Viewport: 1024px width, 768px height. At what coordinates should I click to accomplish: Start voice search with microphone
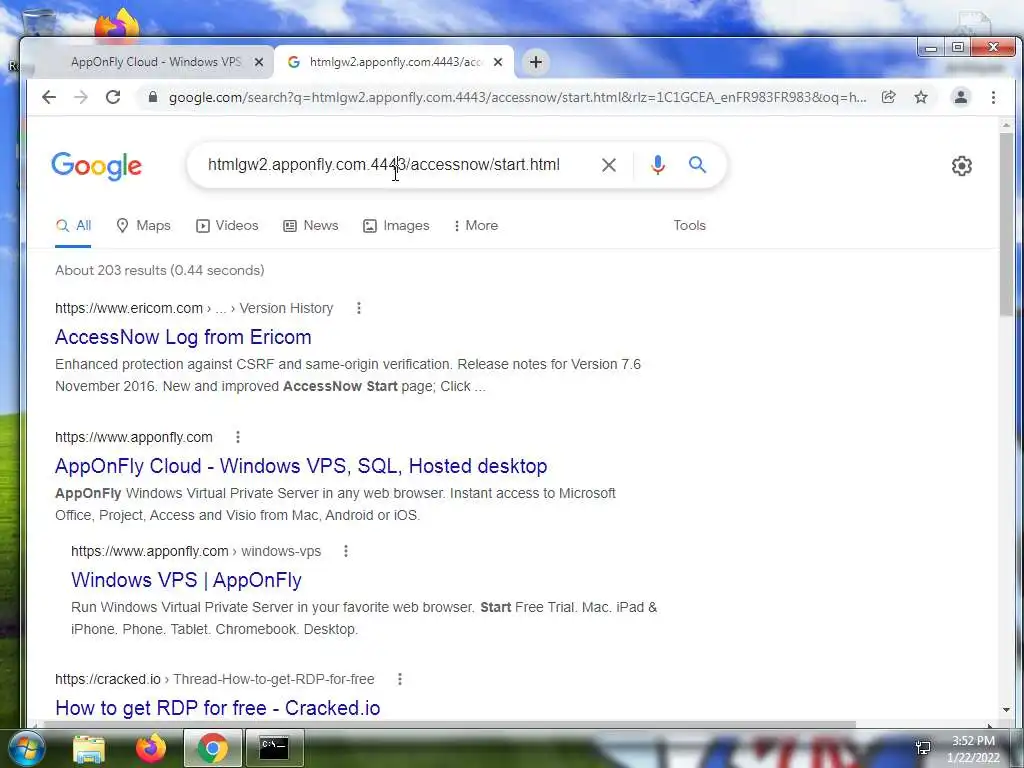[658, 165]
